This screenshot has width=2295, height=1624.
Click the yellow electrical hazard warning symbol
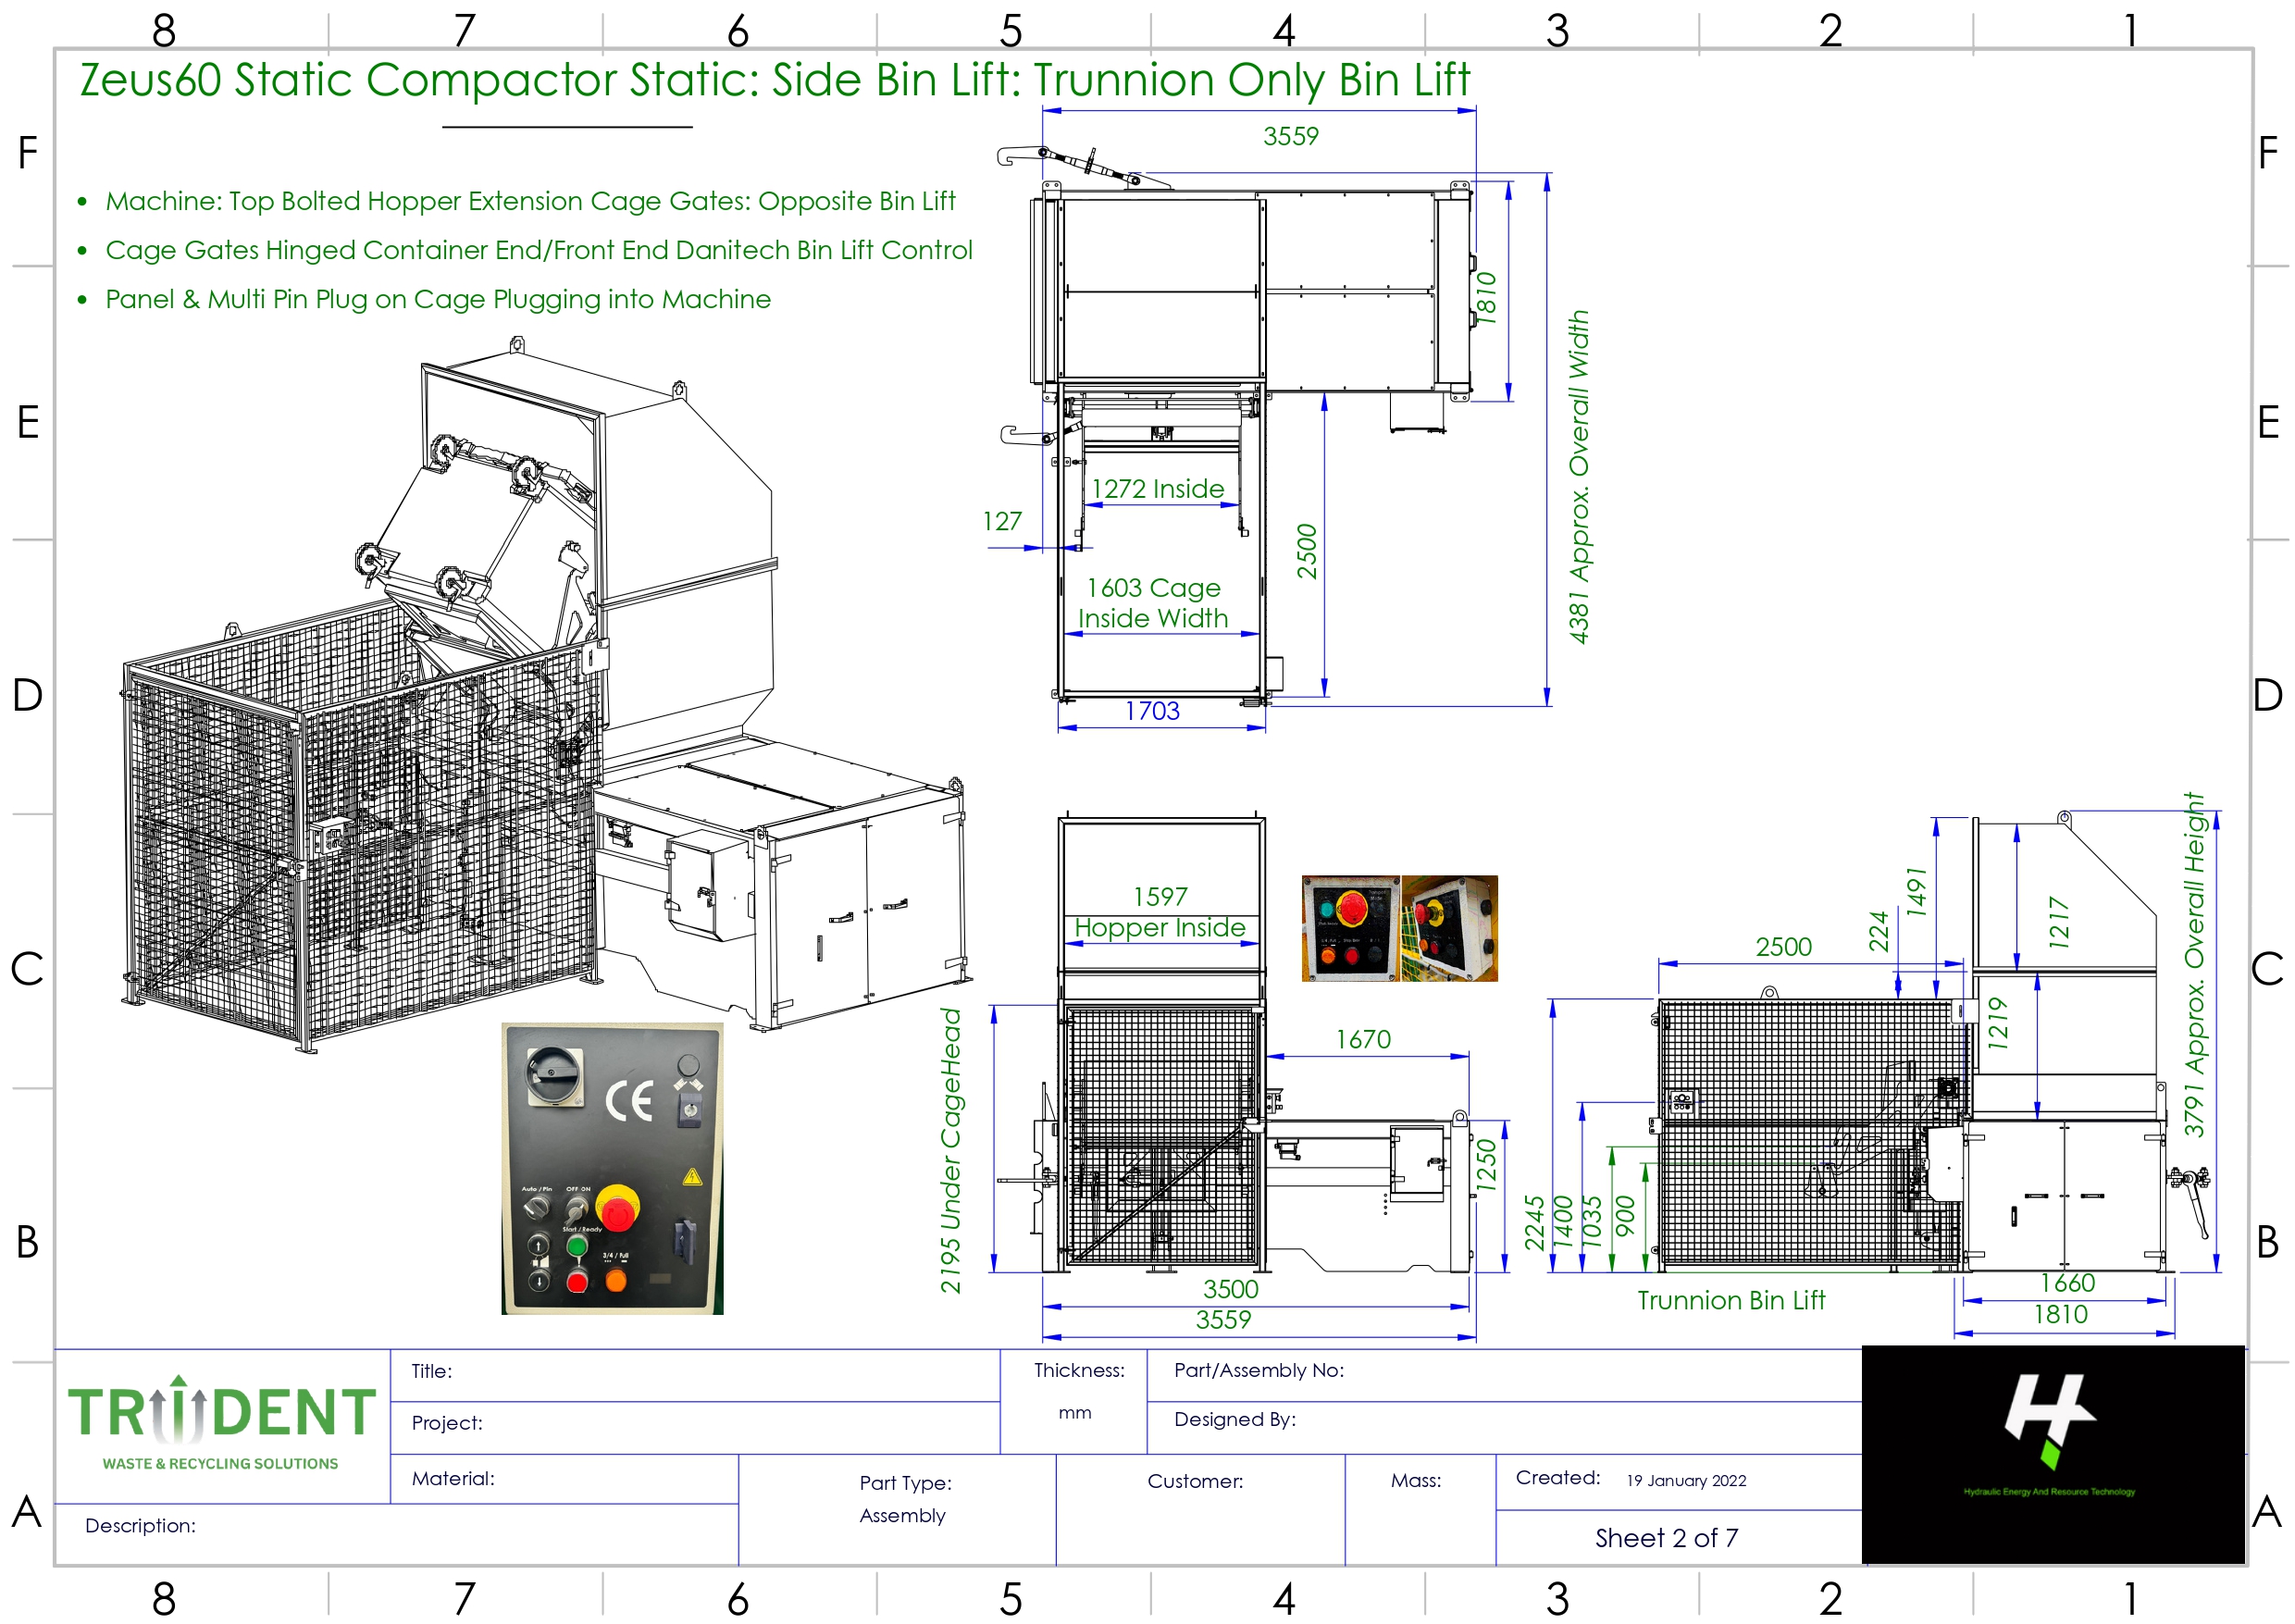click(x=691, y=1177)
